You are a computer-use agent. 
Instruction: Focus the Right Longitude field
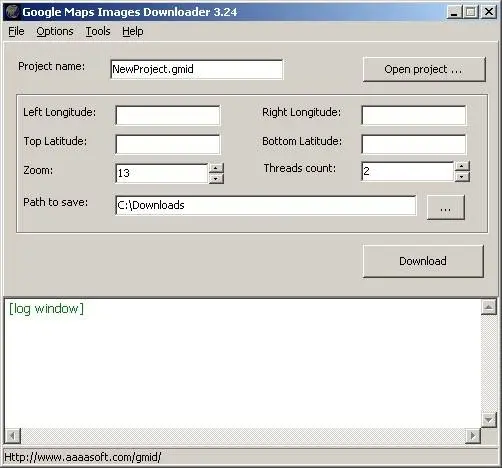click(414, 115)
